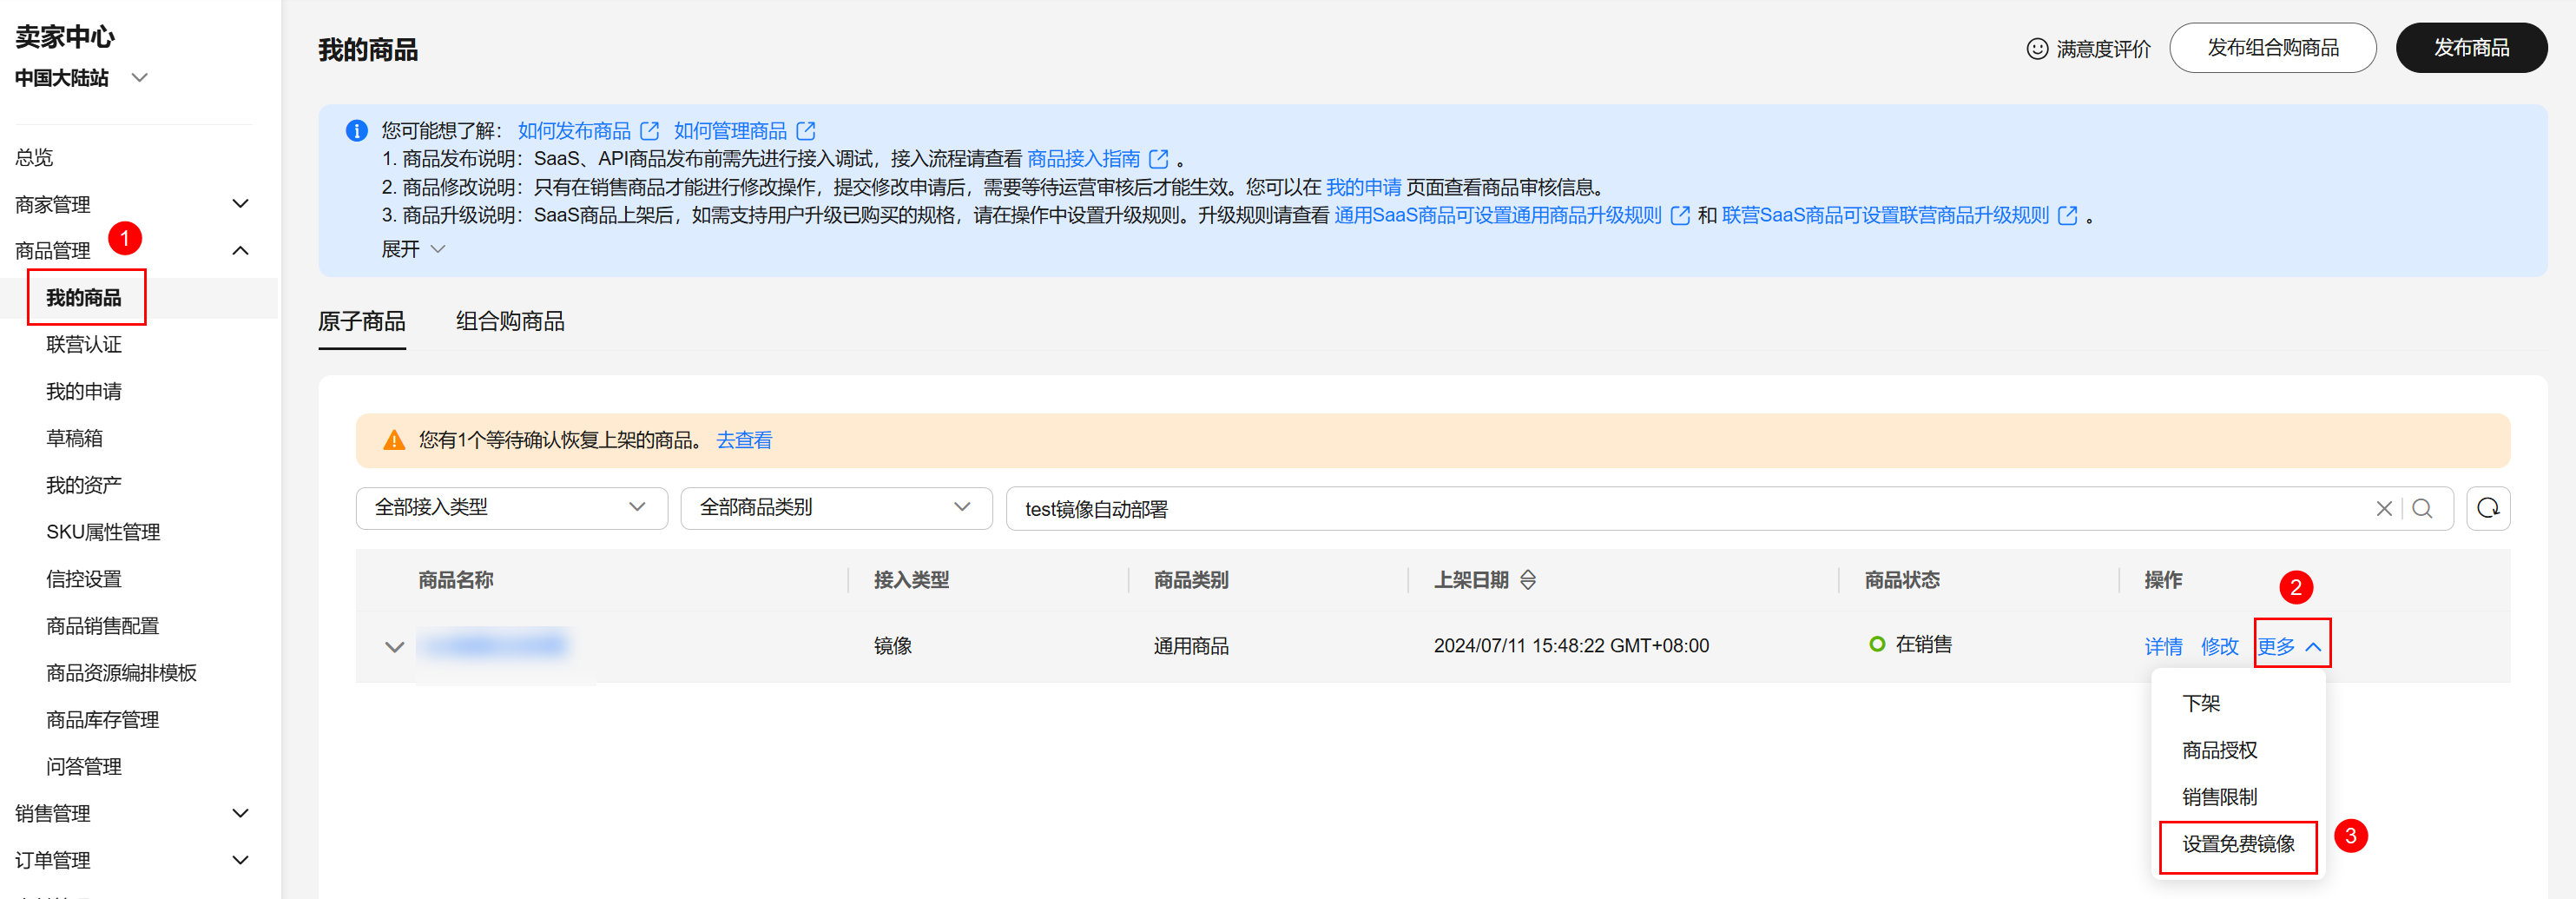Click the blue info icon in notice
Viewport: 2576px width, 899px height.
[356, 131]
